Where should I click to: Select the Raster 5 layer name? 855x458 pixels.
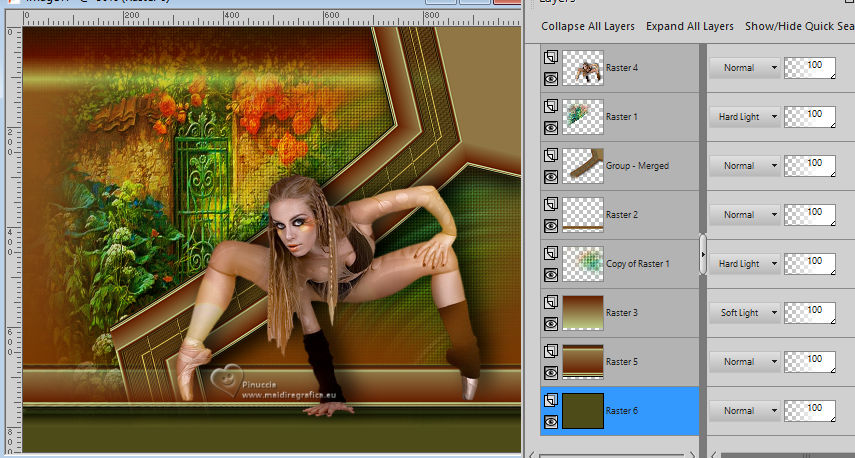[x=622, y=361]
